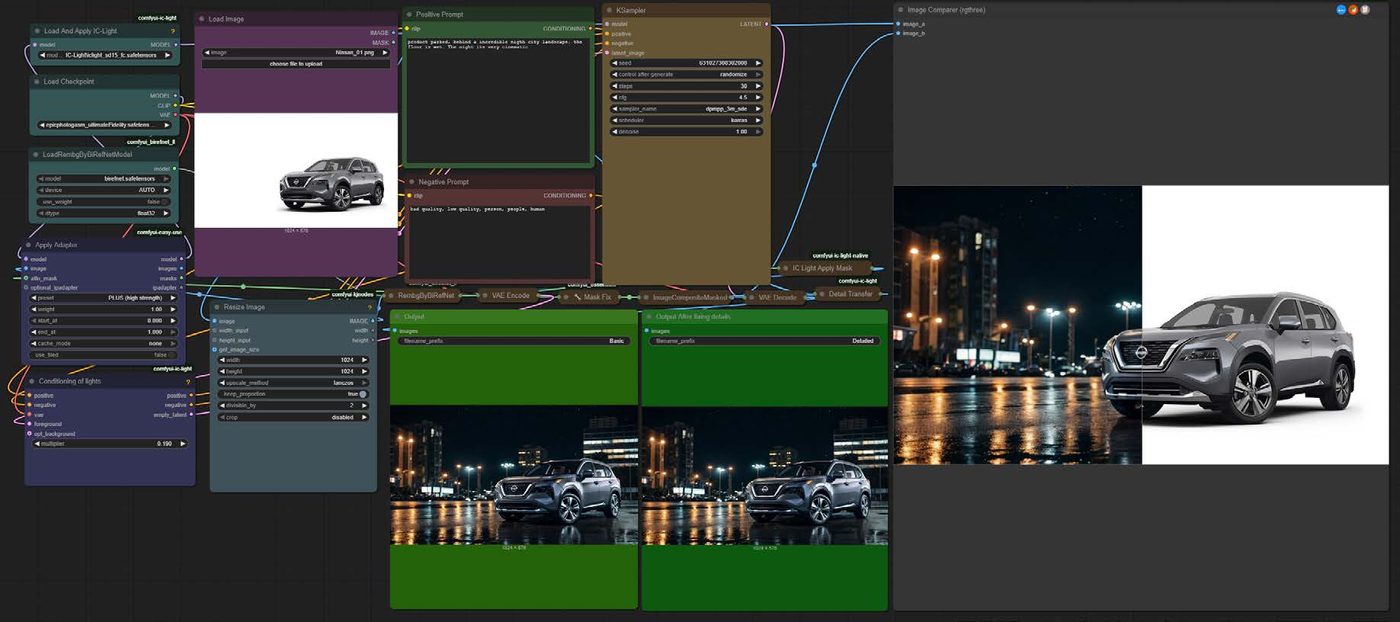The height and width of the screenshot is (622, 1400).
Task: Open cache_mode none dropdown in Apply Adapter
Action: pyautogui.click(x=104, y=343)
